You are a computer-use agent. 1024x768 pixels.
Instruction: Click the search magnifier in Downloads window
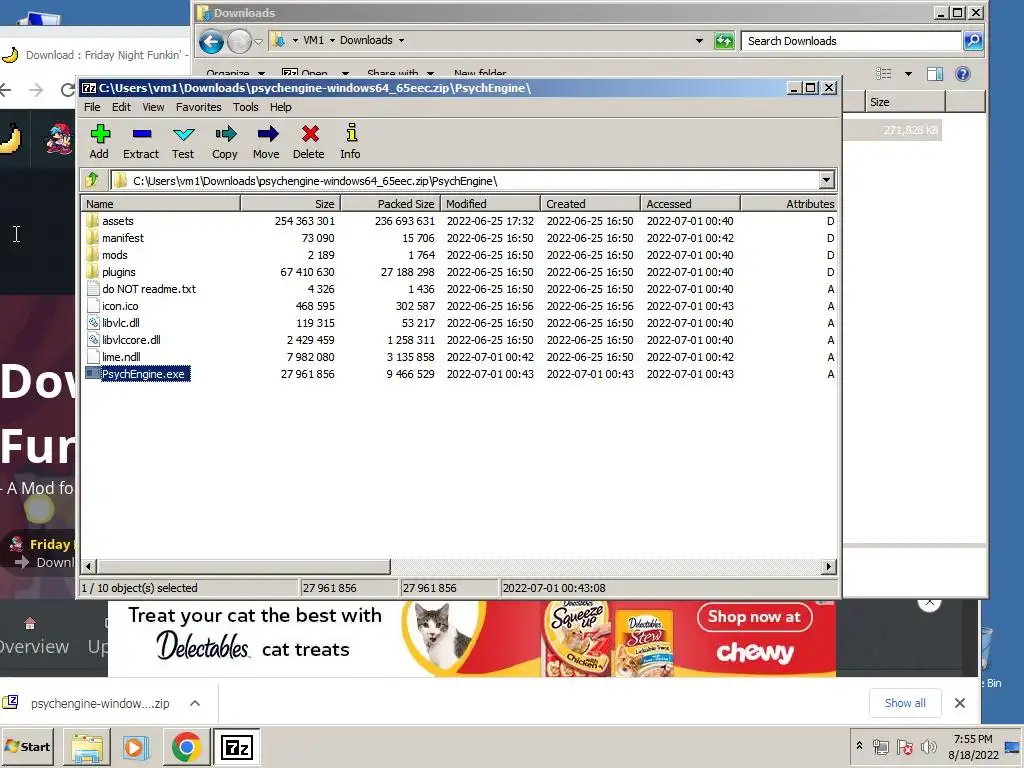point(973,40)
